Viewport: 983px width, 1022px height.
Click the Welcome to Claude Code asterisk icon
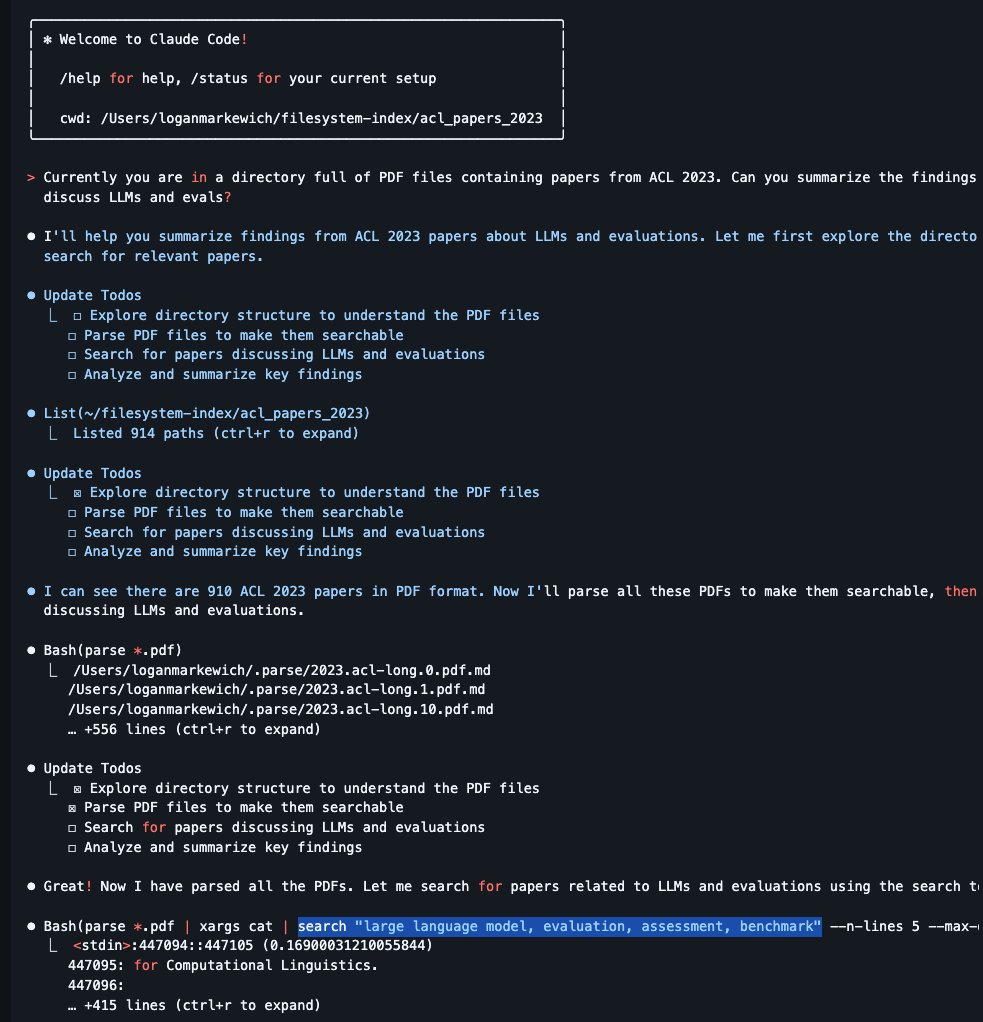(47, 39)
